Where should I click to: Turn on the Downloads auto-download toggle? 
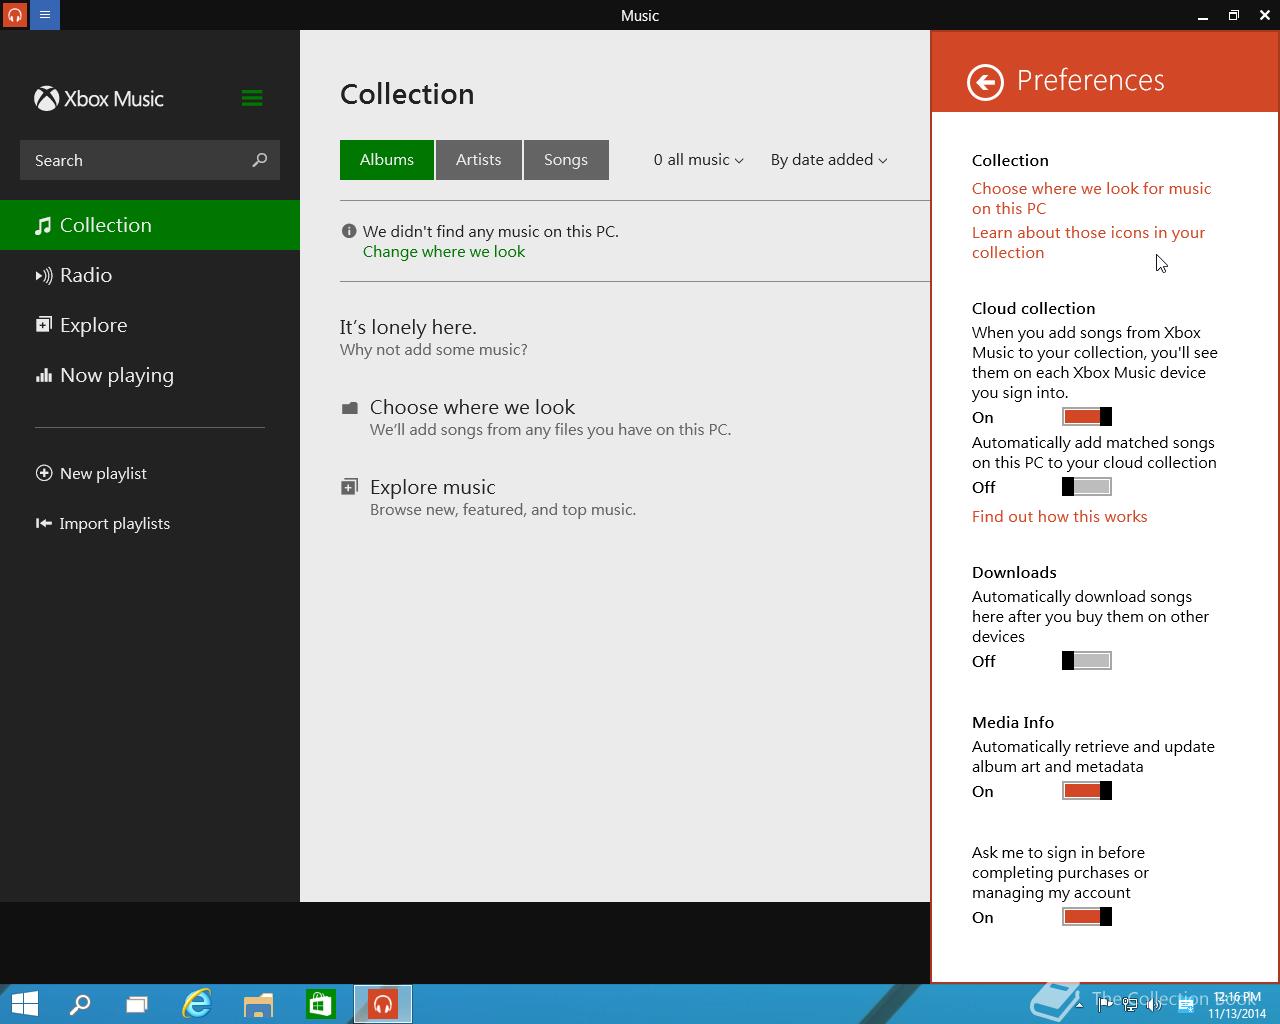1087,661
